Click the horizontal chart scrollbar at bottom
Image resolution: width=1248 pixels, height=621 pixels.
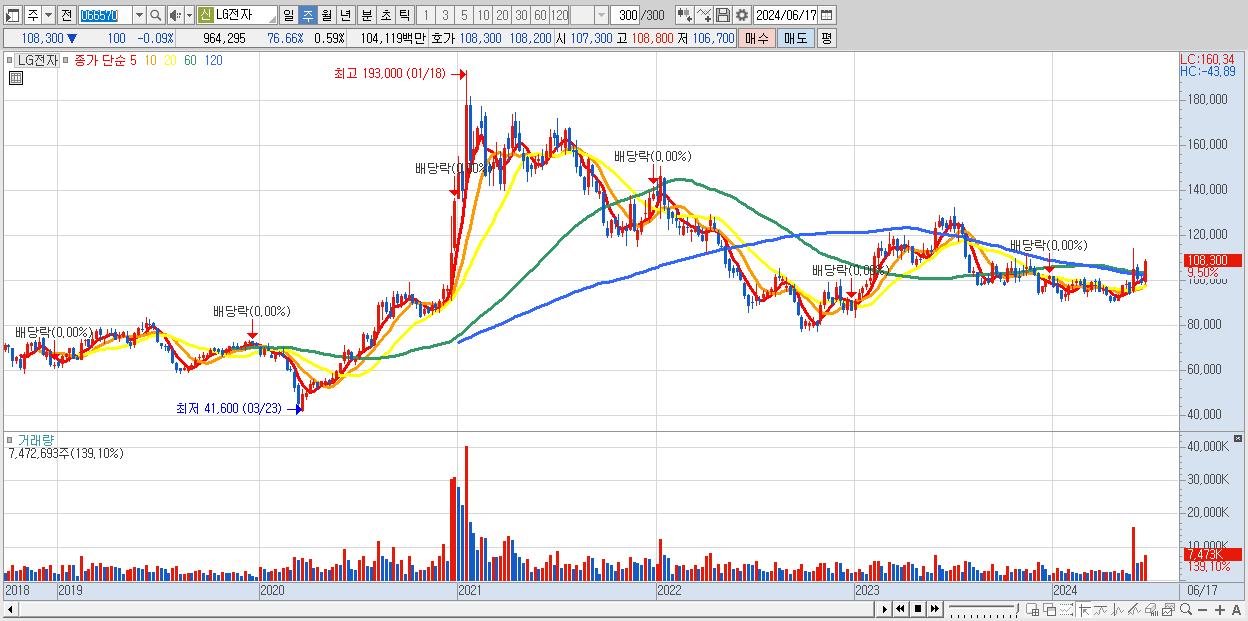pos(437,610)
